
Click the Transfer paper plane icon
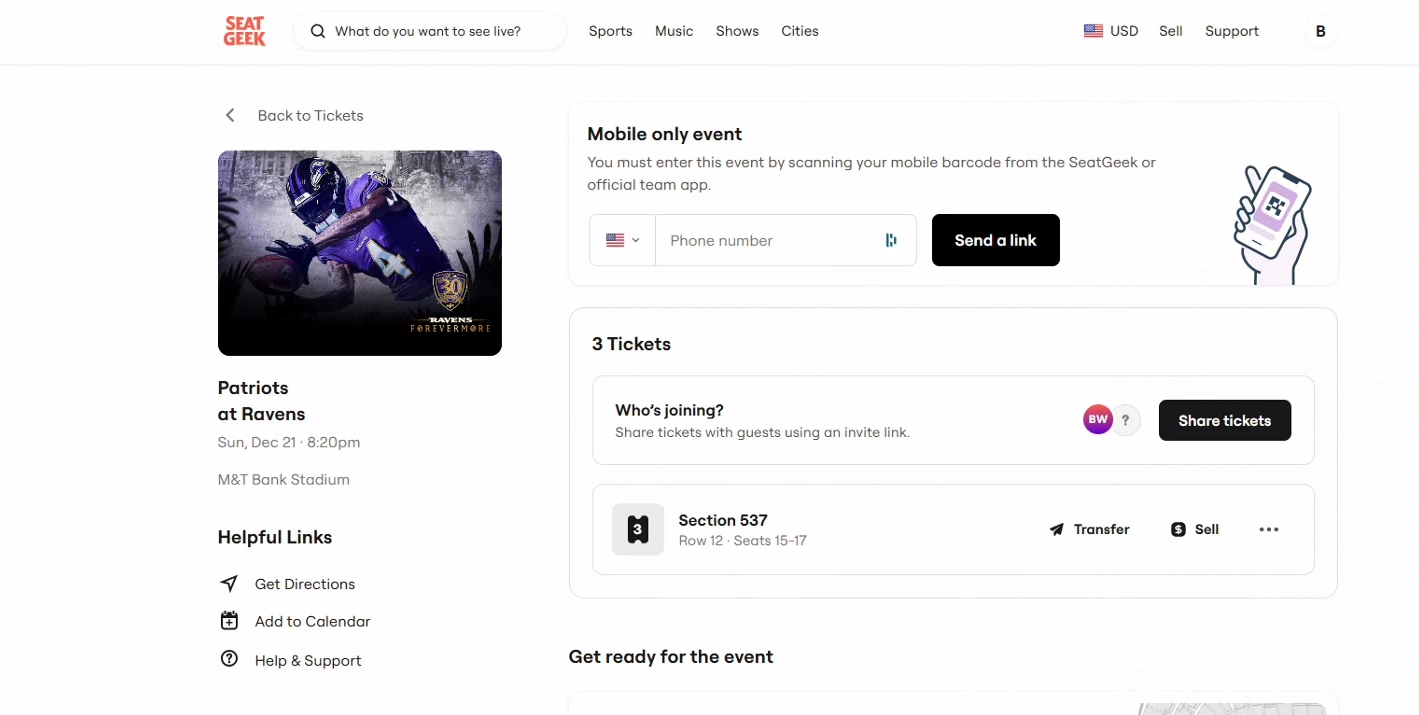pyautogui.click(x=1057, y=529)
